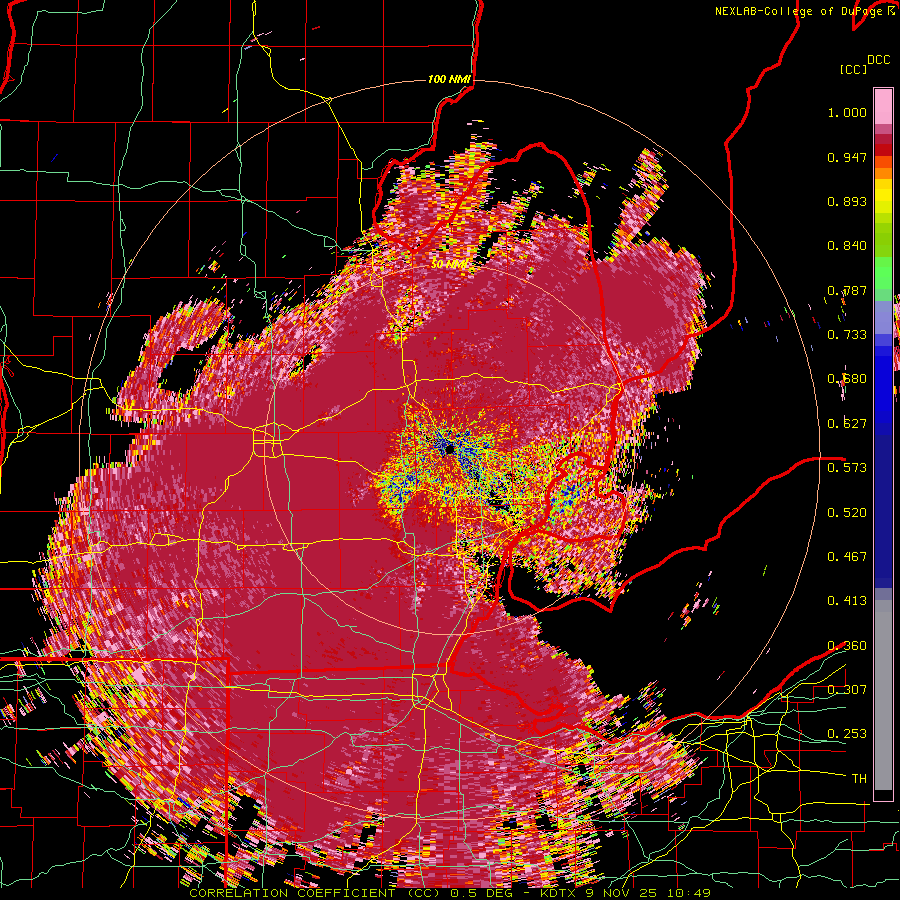Click the 100 NMI range ring label
The width and height of the screenshot is (900, 900).
tap(449, 79)
